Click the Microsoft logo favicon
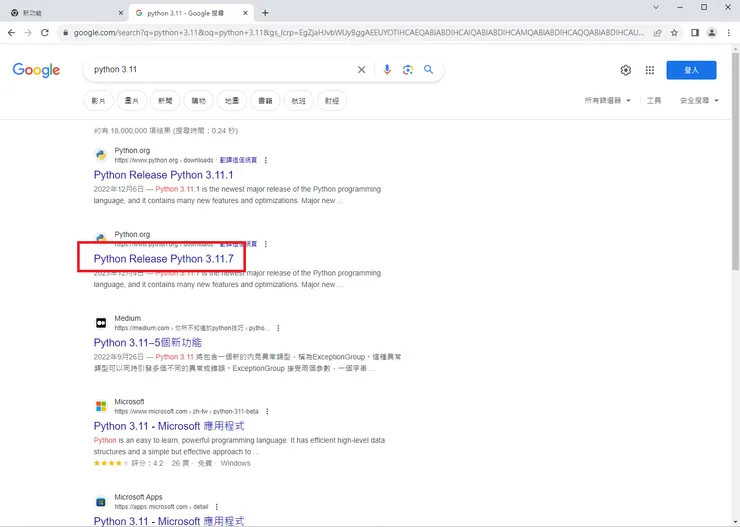Image resolution: width=740 pixels, height=527 pixels. click(101, 406)
